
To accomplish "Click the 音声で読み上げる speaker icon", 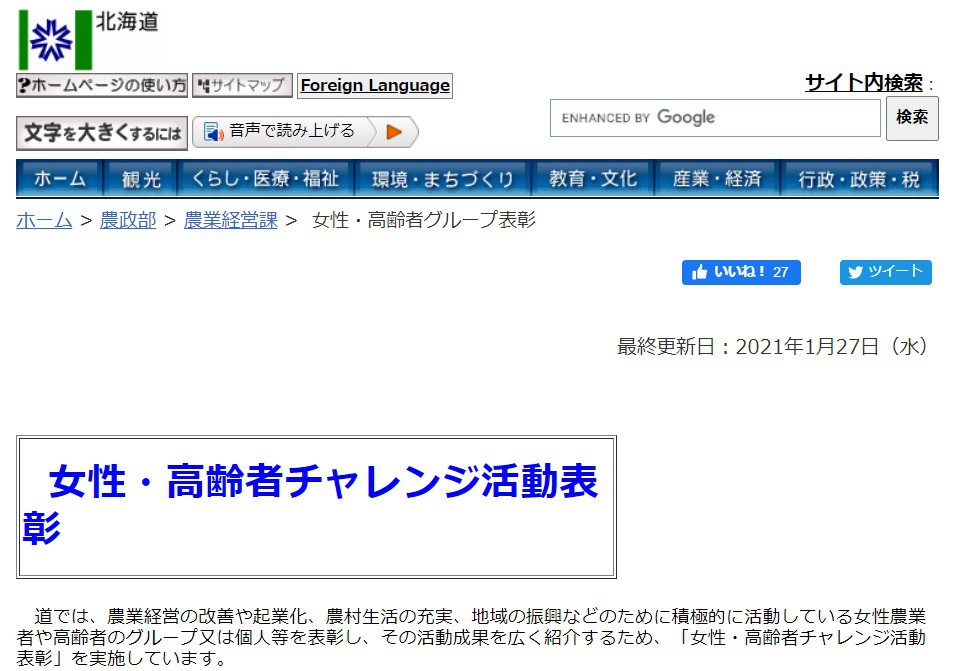I will click(x=213, y=132).
